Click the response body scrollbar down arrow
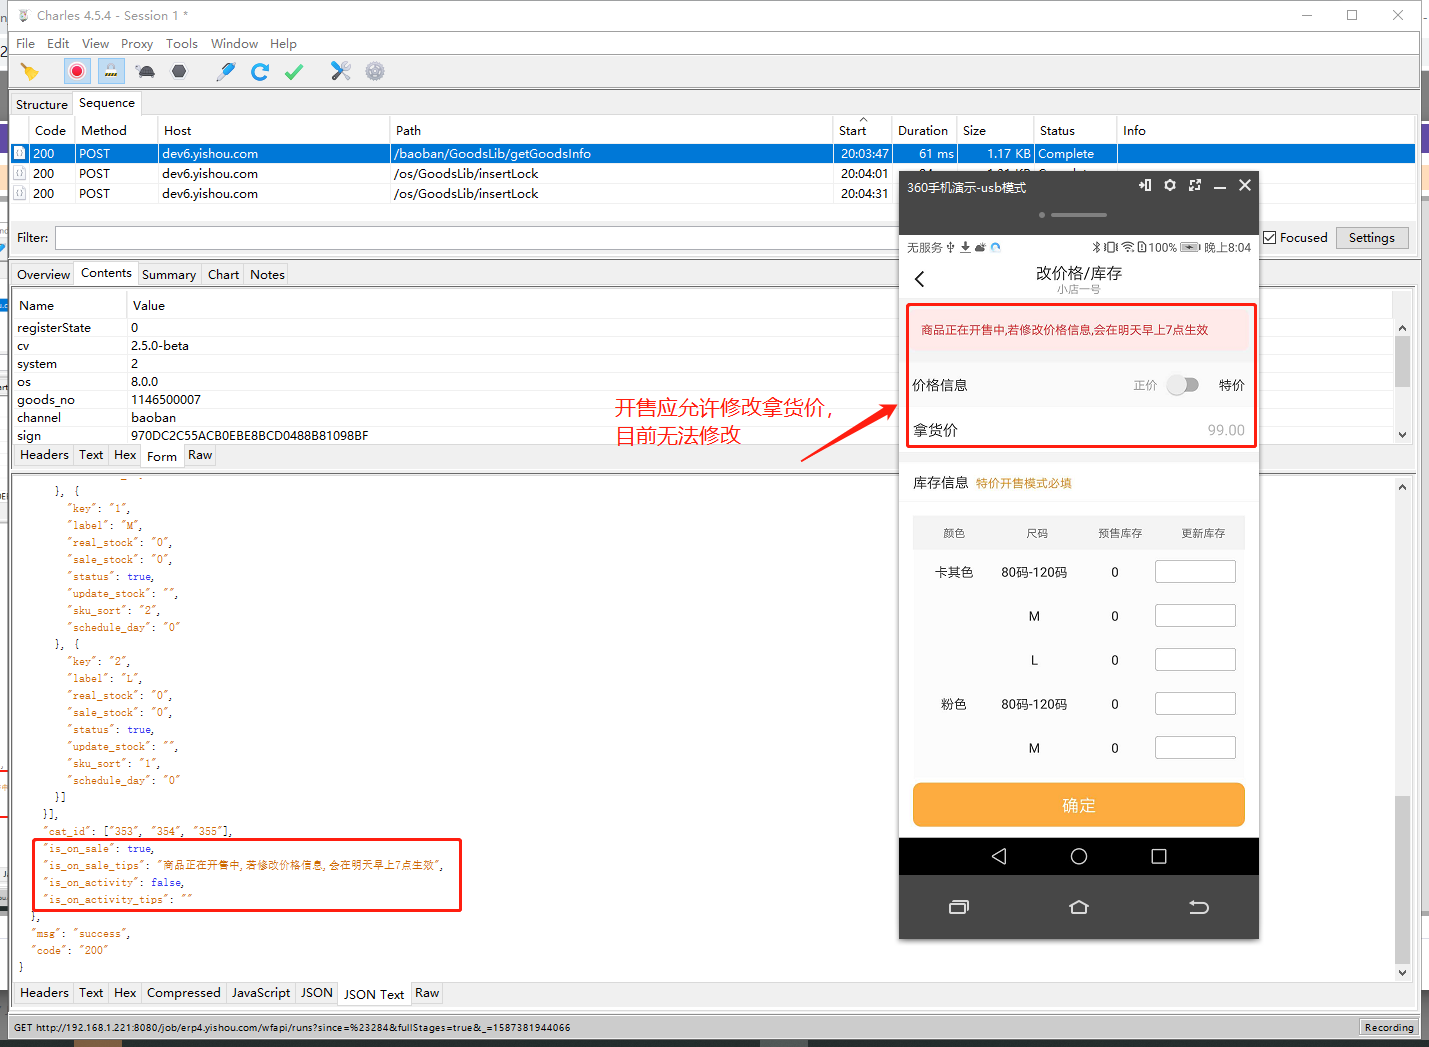Screen dimensions: 1429x1047 (x=1402, y=972)
